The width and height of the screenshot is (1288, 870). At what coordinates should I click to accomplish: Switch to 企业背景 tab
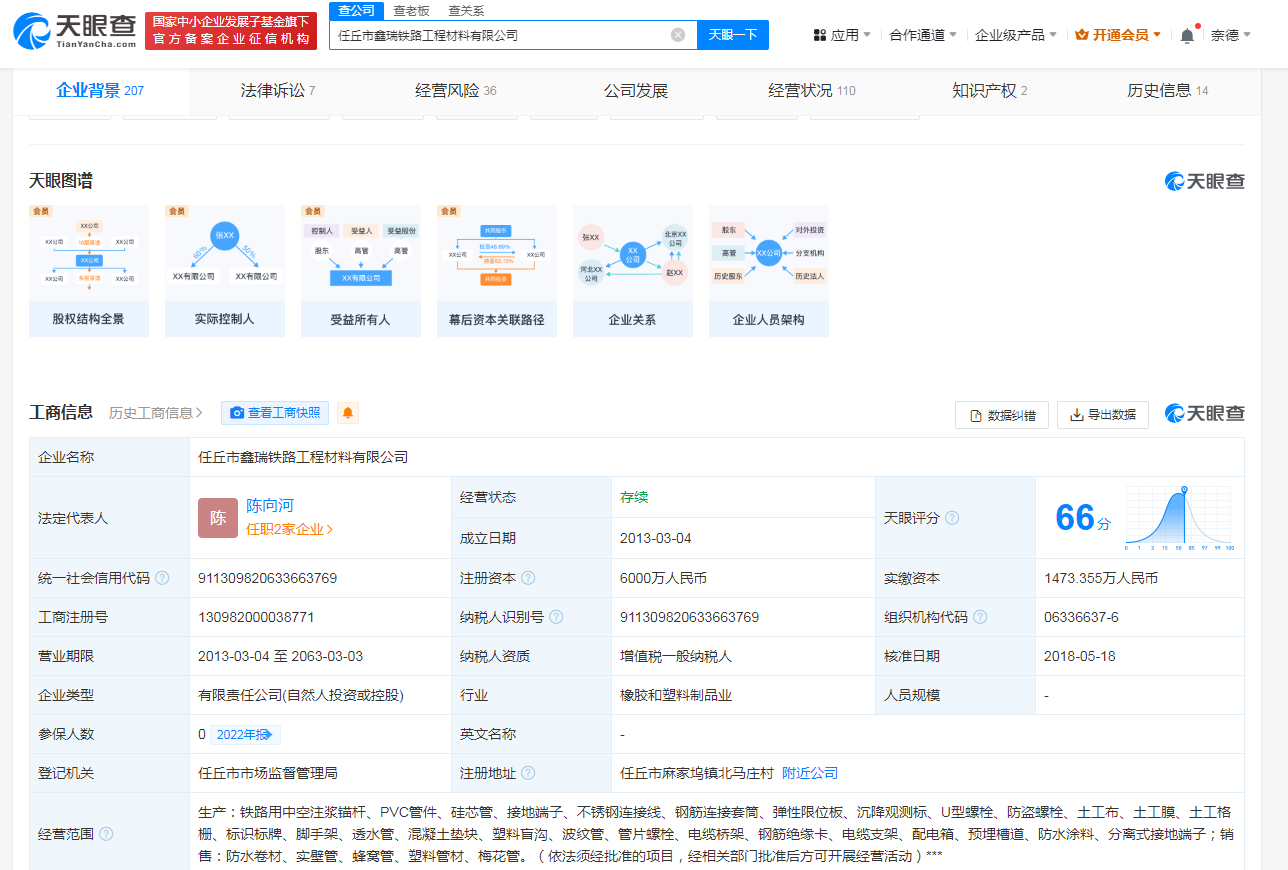100,91
